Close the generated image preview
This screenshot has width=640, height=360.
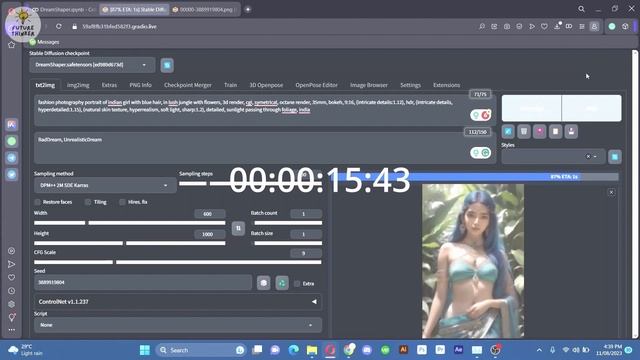611,192
